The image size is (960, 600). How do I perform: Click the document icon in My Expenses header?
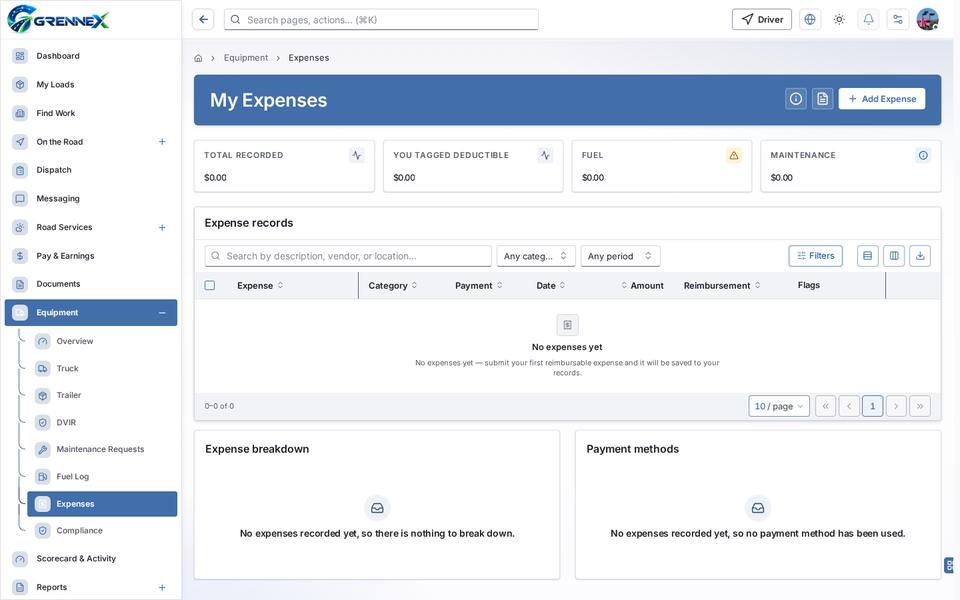click(x=822, y=99)
